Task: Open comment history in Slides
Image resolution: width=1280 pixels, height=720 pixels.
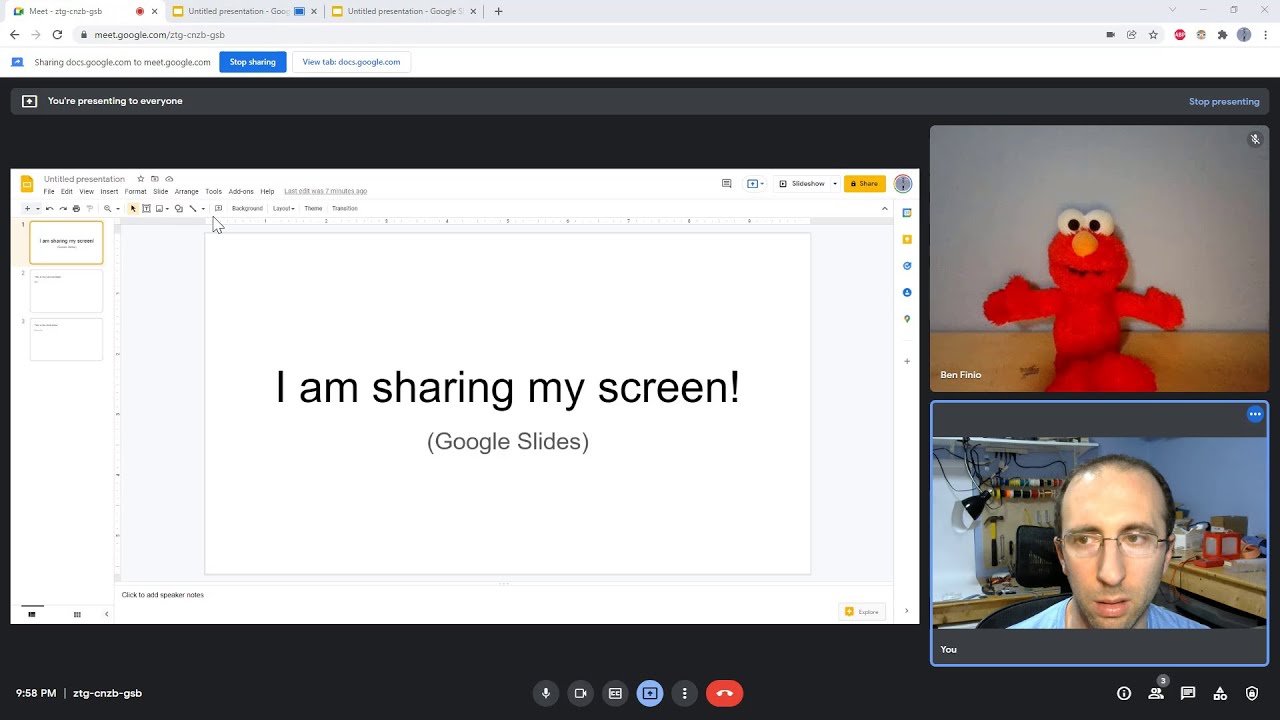Action: click(727, 184)
